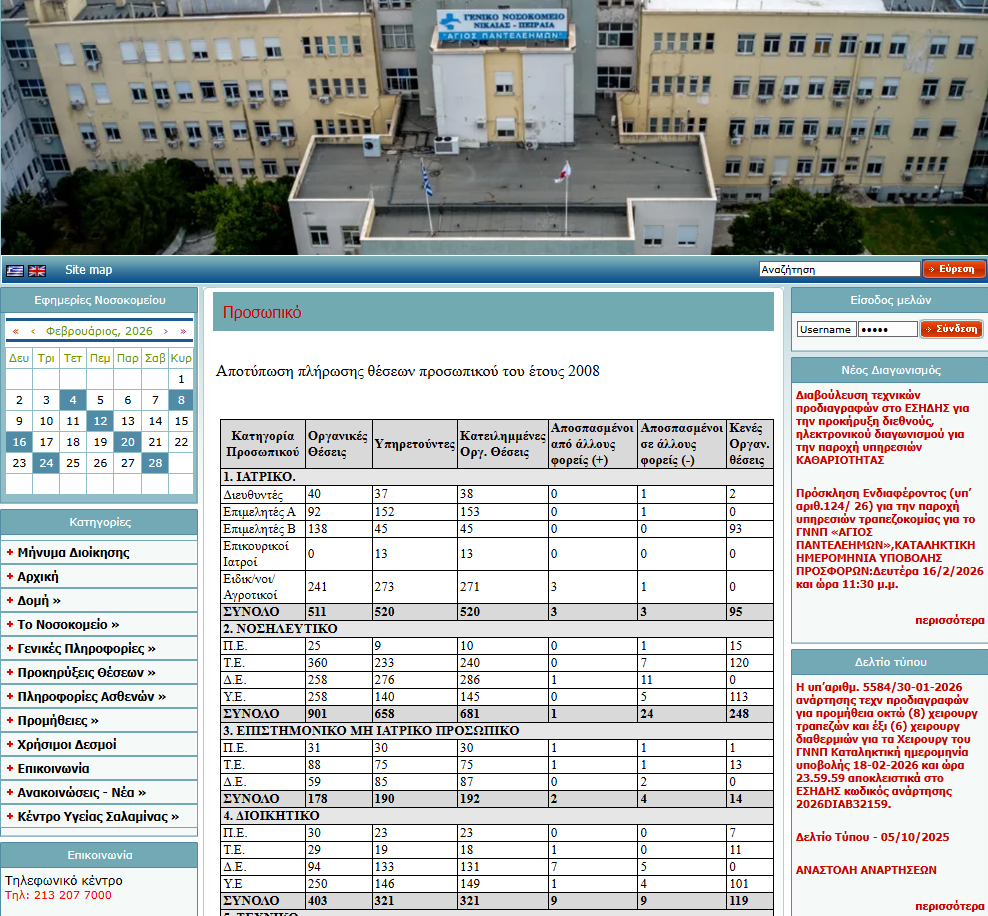Open Μήνυμα Διοίκησης menu item
Viewport: 988px width, 916px height.
coord(73,552)
